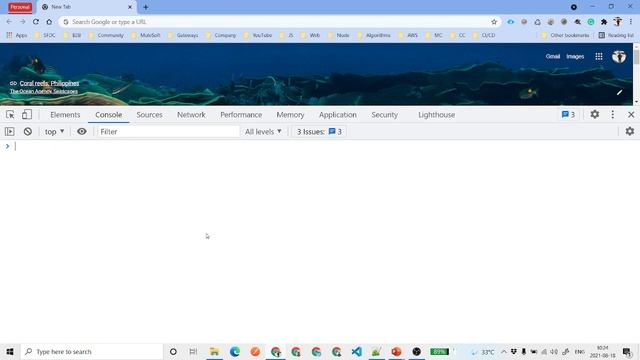Go forward using the browser forward arrow
The image size is (640, 360).
22,22
